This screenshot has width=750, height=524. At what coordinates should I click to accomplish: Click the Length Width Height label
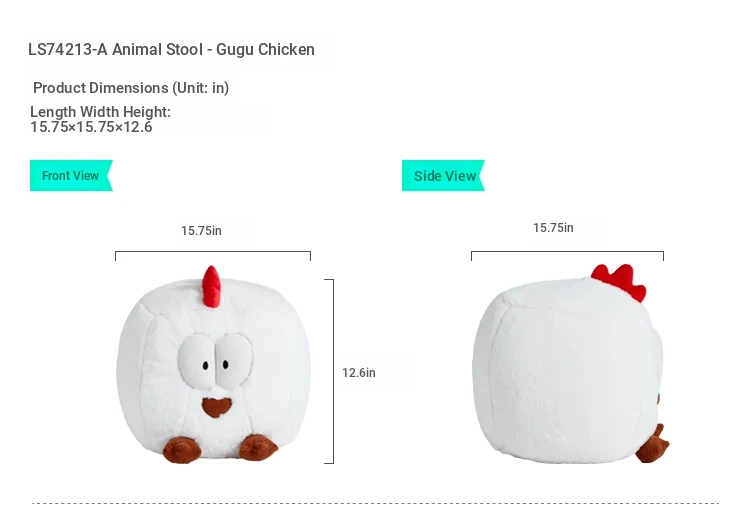click(x=100, y=112)
